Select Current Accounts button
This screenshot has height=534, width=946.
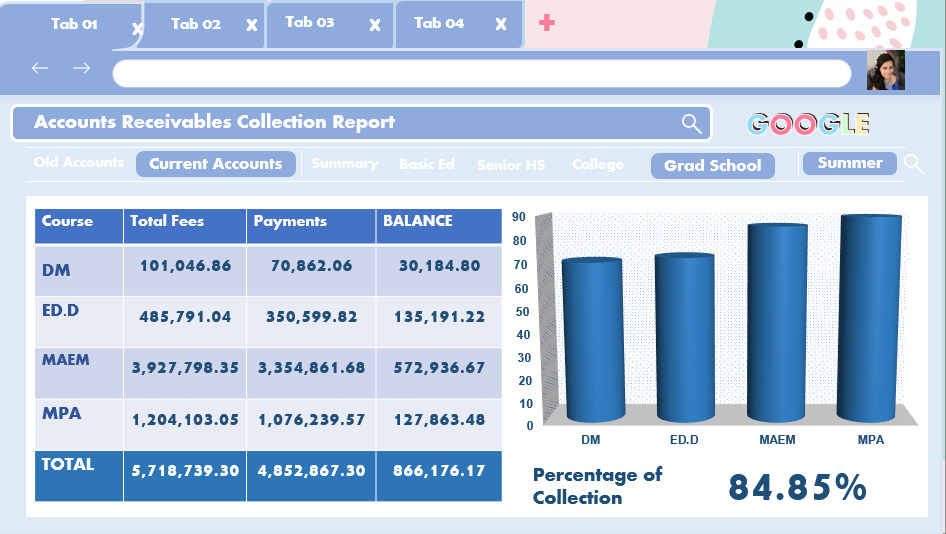point(216,164)
